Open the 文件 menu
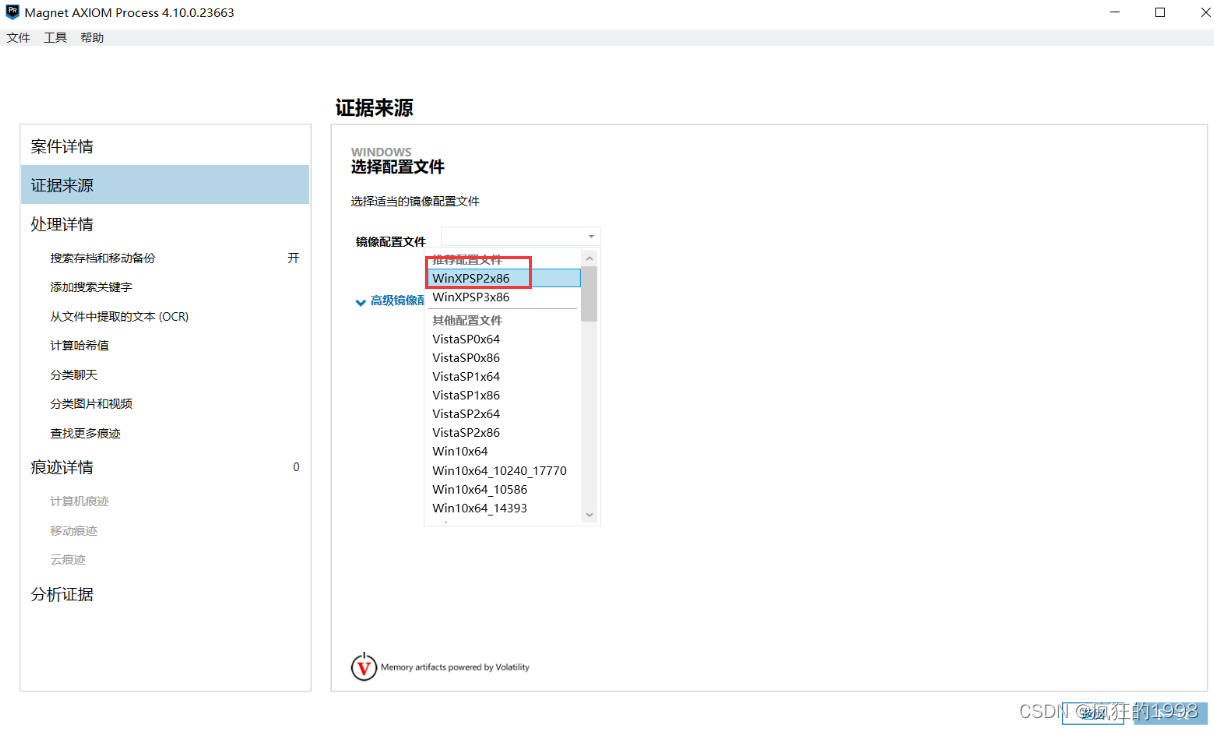Screen dimensions: 1214x730 click(18, 38)
